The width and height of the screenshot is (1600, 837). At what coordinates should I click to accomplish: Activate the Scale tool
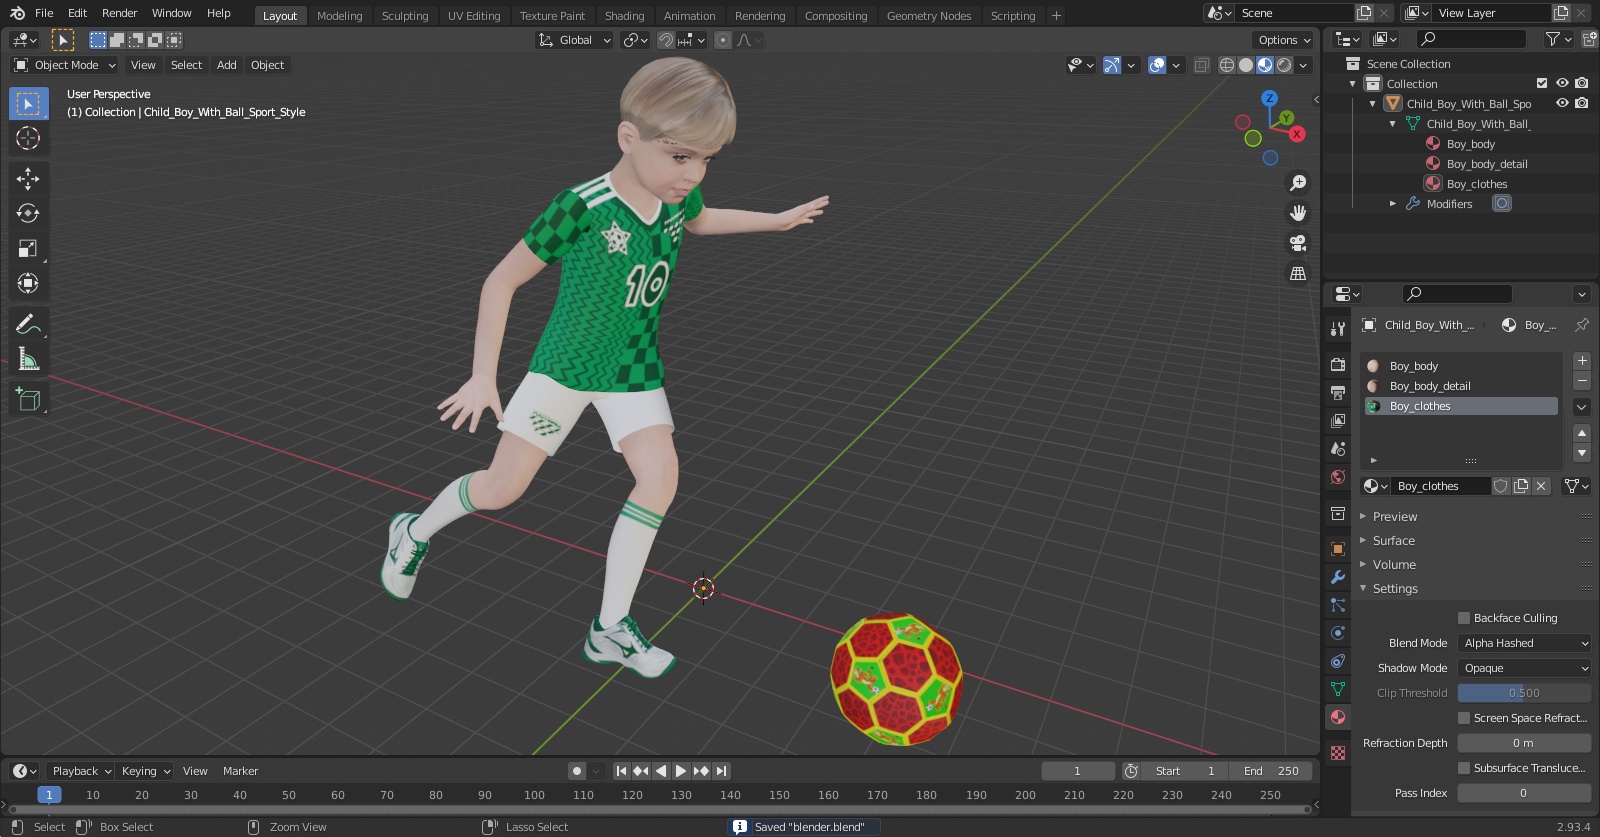pyautogui.click(x=28, y=248)
